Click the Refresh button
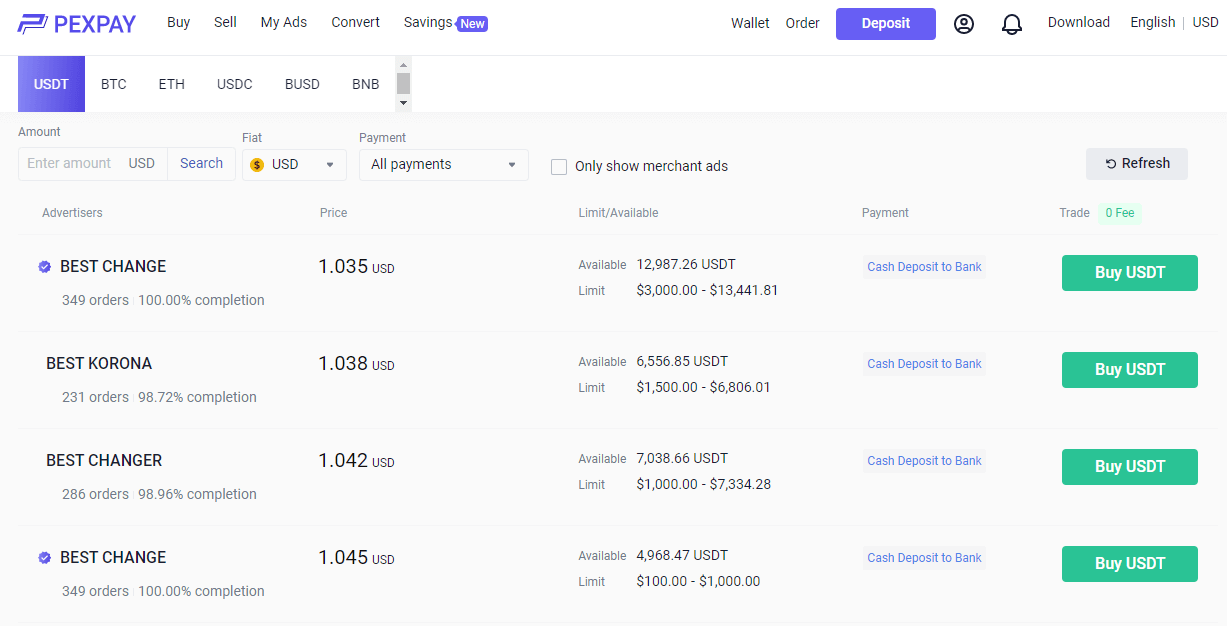Viewport: 1227px width, 626px height. (x=1137, y=164)
